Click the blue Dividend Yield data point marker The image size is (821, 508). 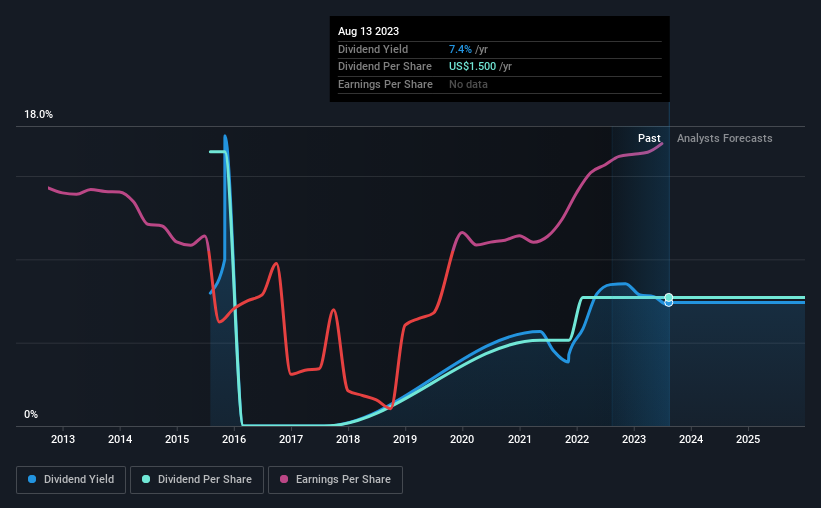tap(669, 303)
